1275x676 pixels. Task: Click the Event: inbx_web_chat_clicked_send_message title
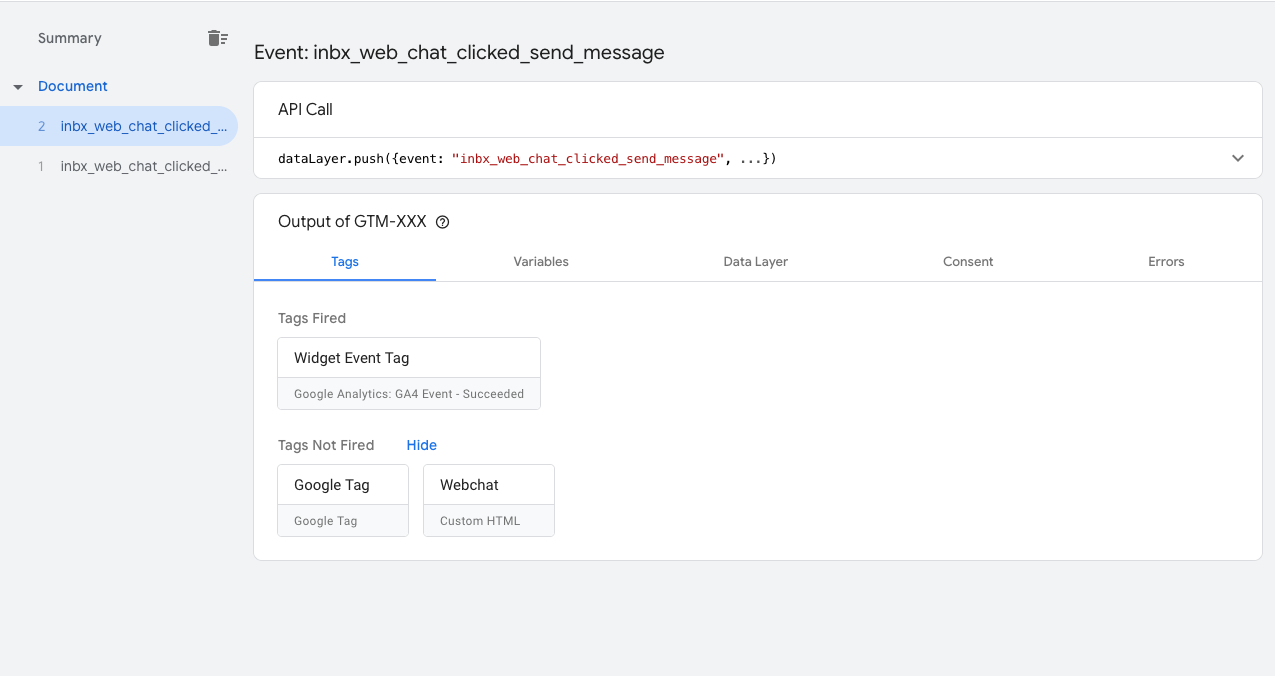pyautogui.click(x=459, y=53)
